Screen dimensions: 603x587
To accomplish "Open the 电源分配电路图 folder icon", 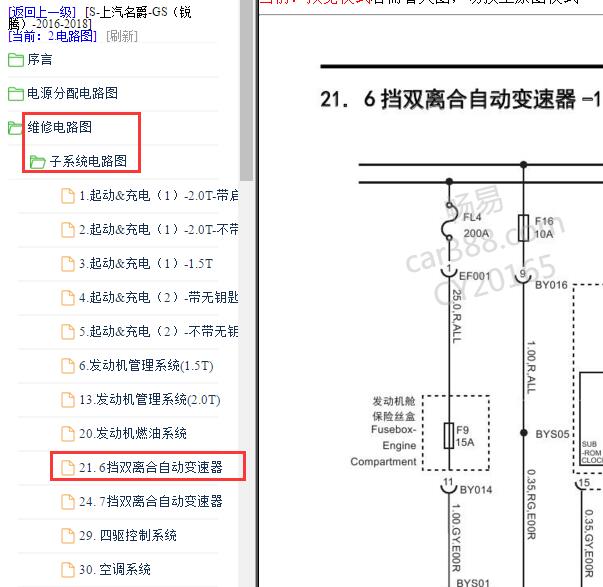I will point(16,93).
